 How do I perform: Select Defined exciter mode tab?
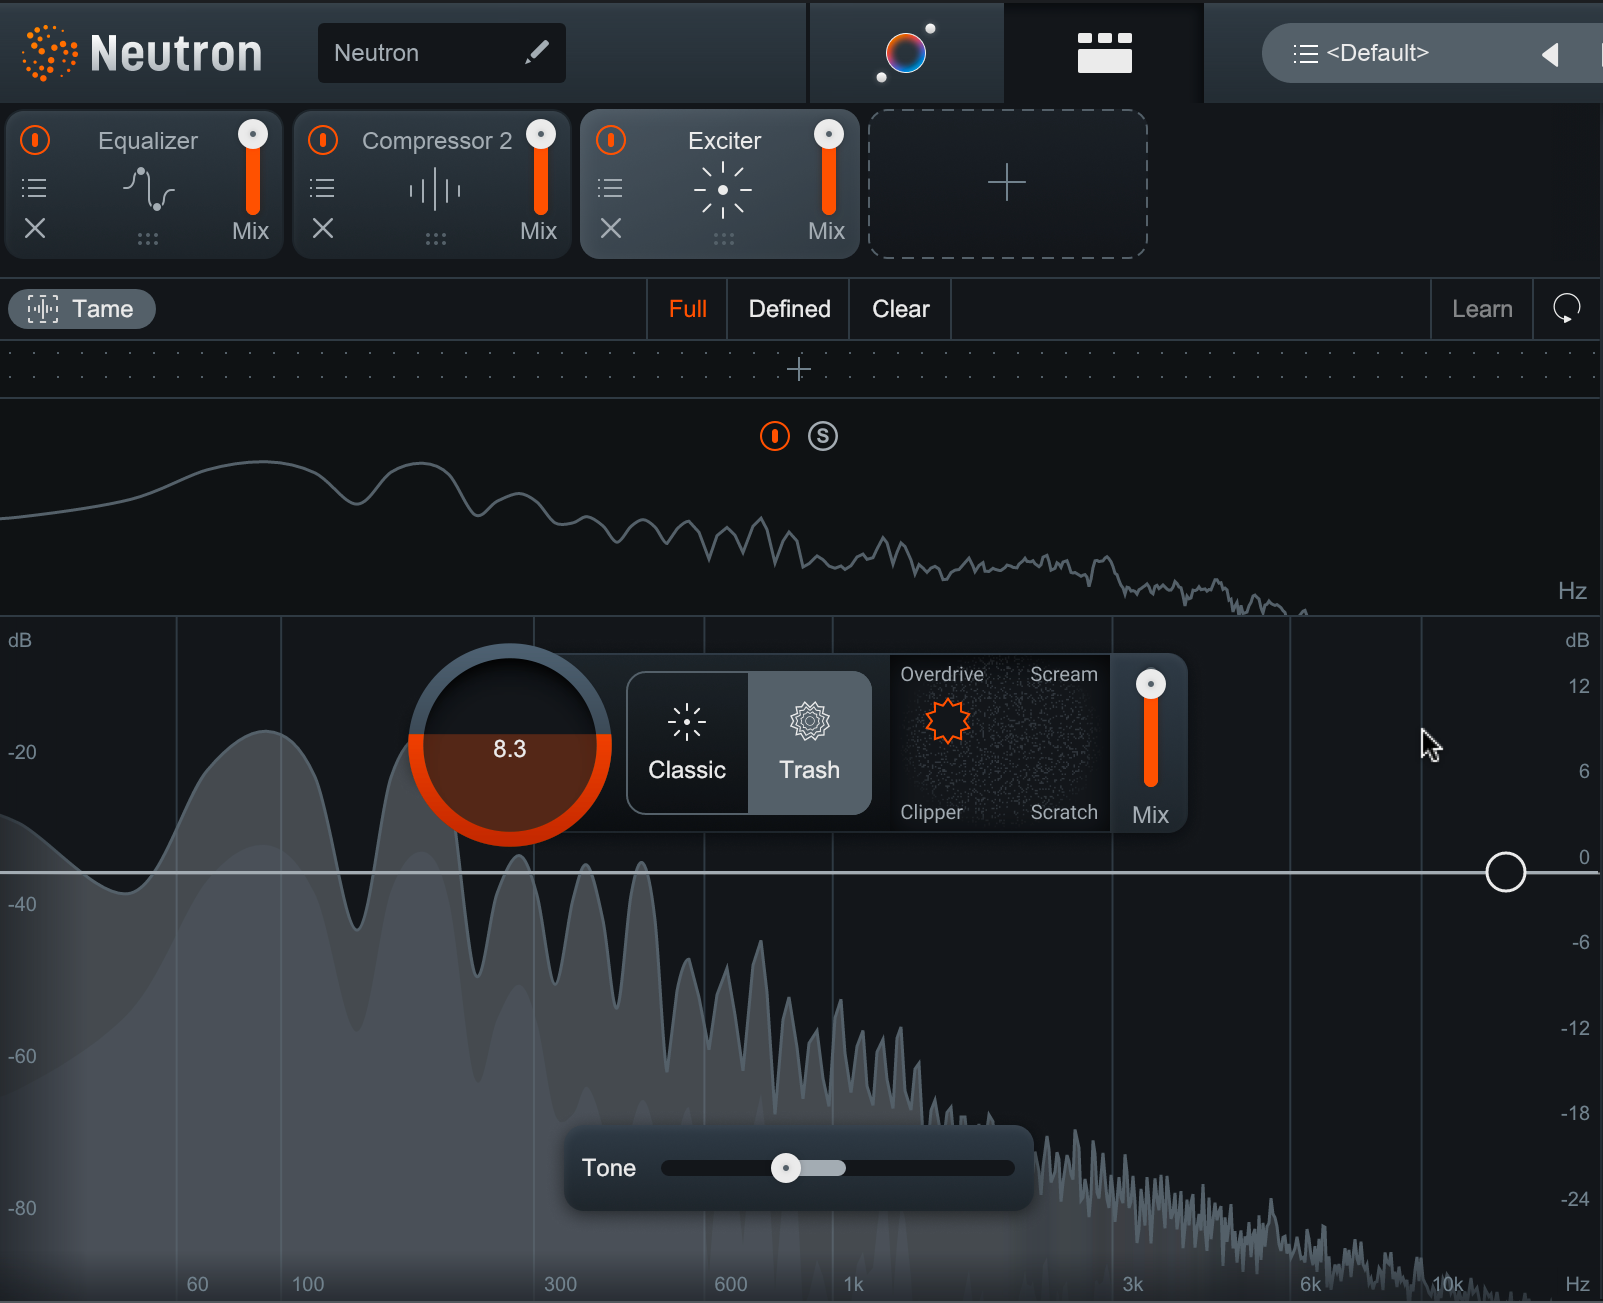(790, 309)
